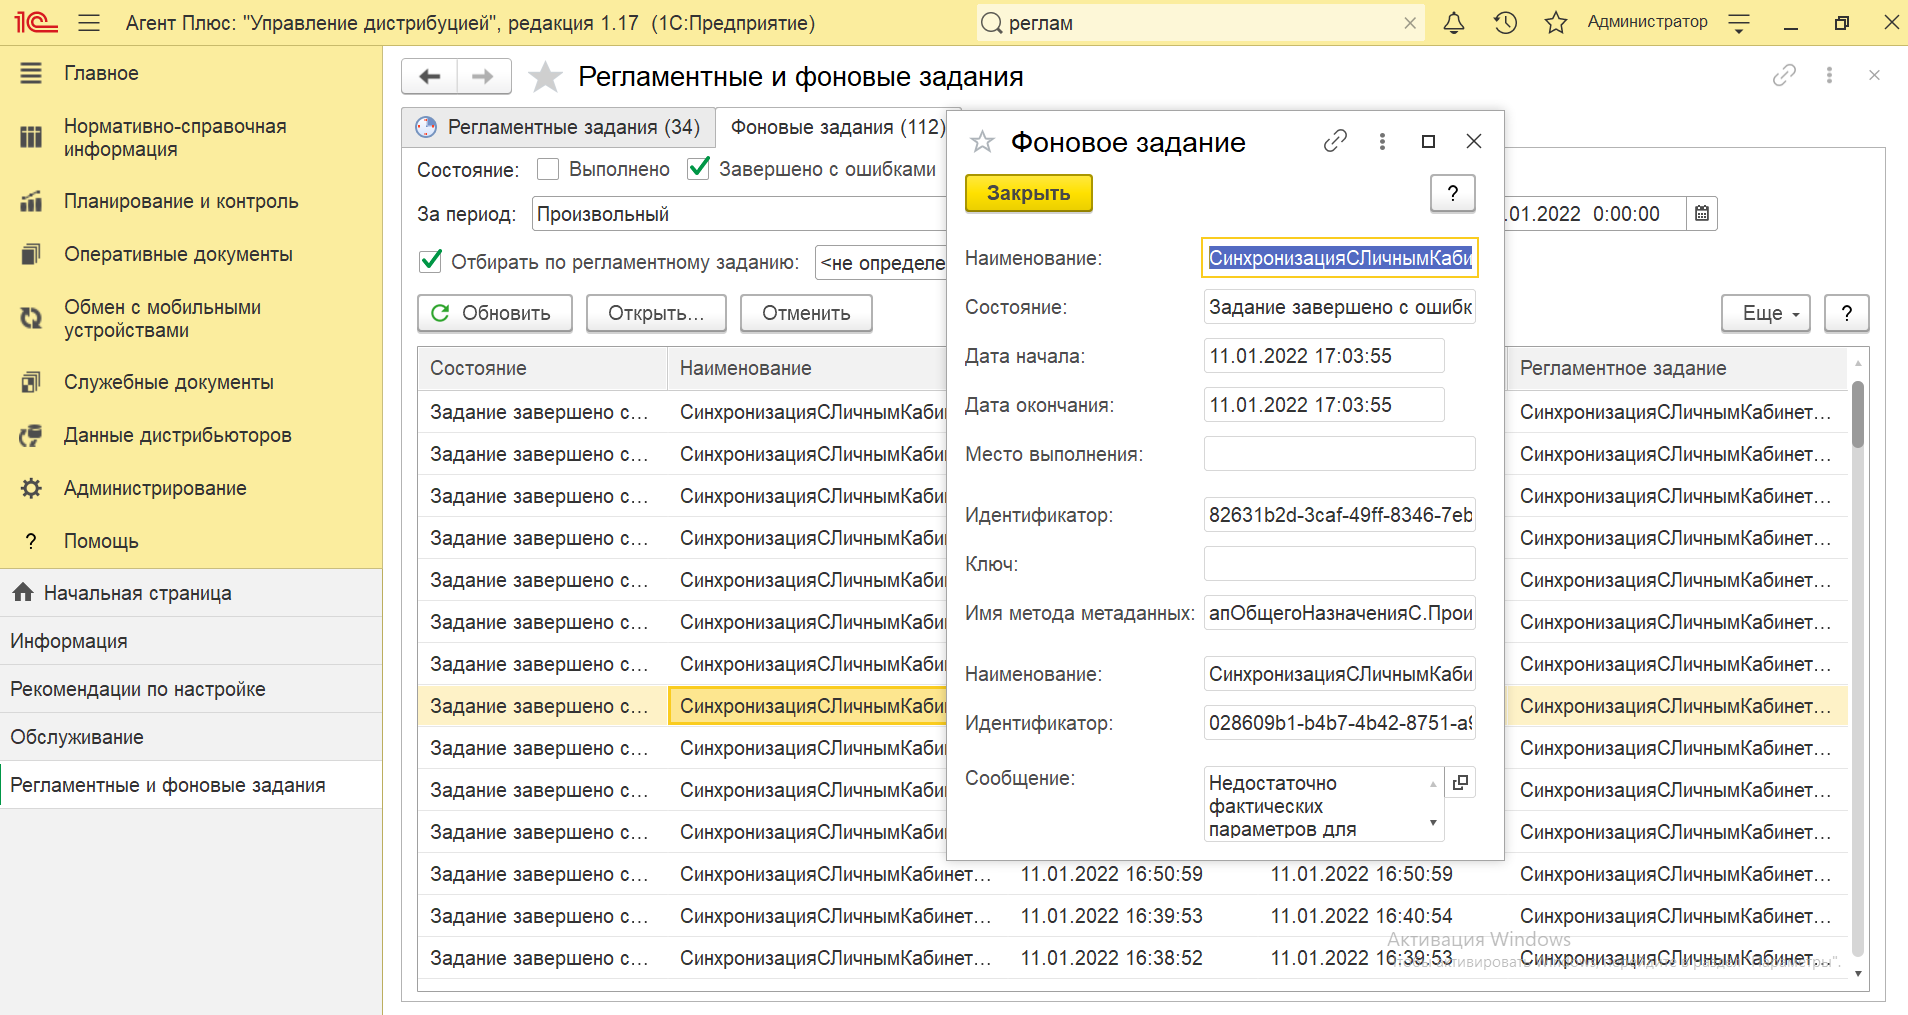The width and height of the screenshot is (1908, 1015).
Task: Click the Дата начала field
Action: coord(1324,356)
